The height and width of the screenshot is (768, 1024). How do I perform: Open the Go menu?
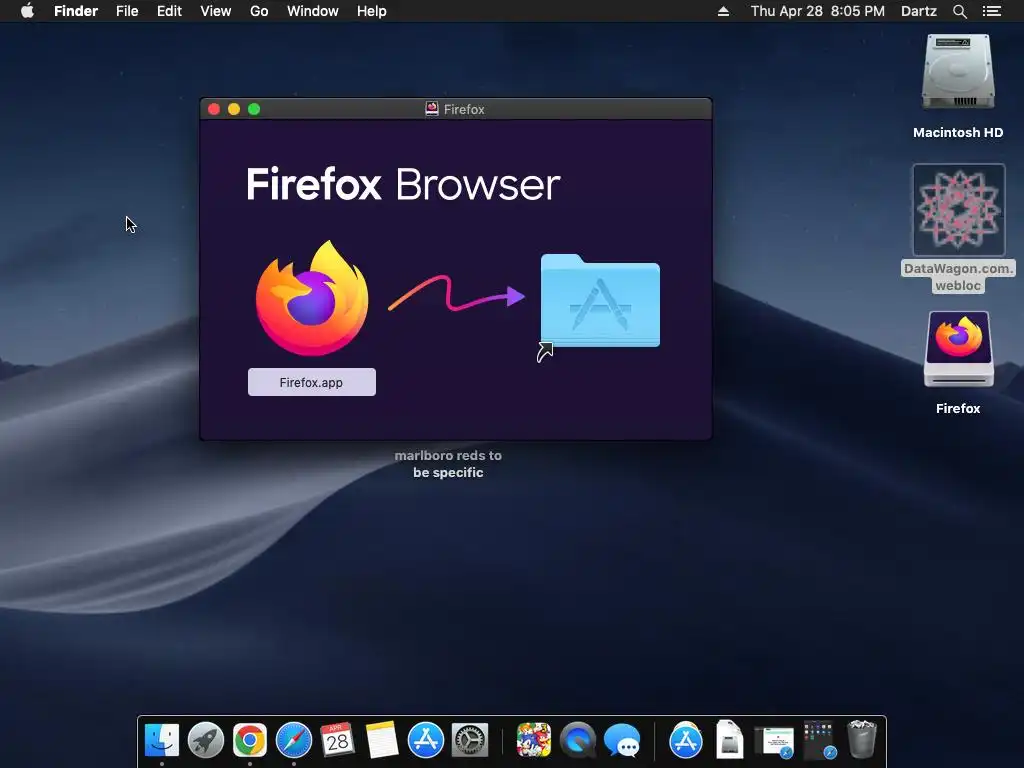click(x=259, y=11)
